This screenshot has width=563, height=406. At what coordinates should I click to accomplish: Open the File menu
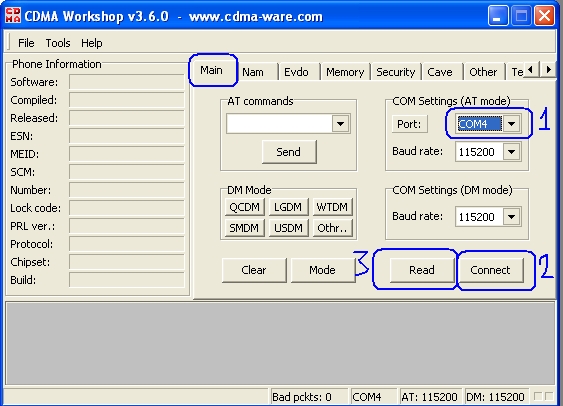click(26, 43)
